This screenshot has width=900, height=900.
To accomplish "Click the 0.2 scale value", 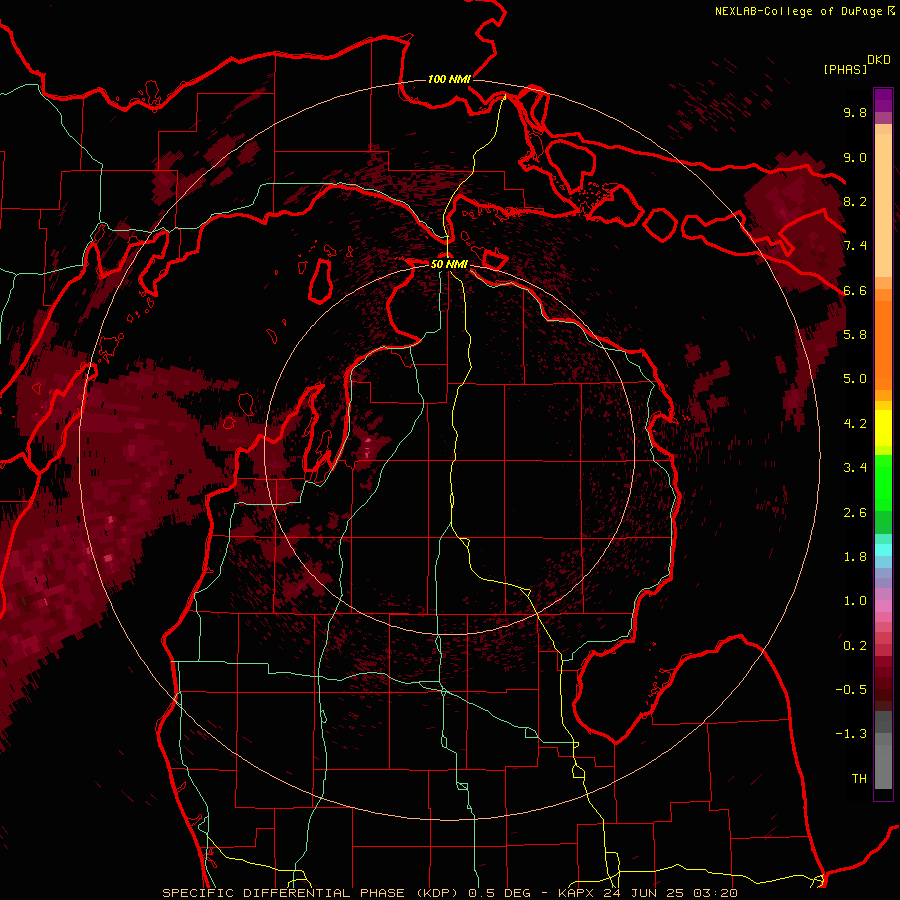I will point(855,646).
